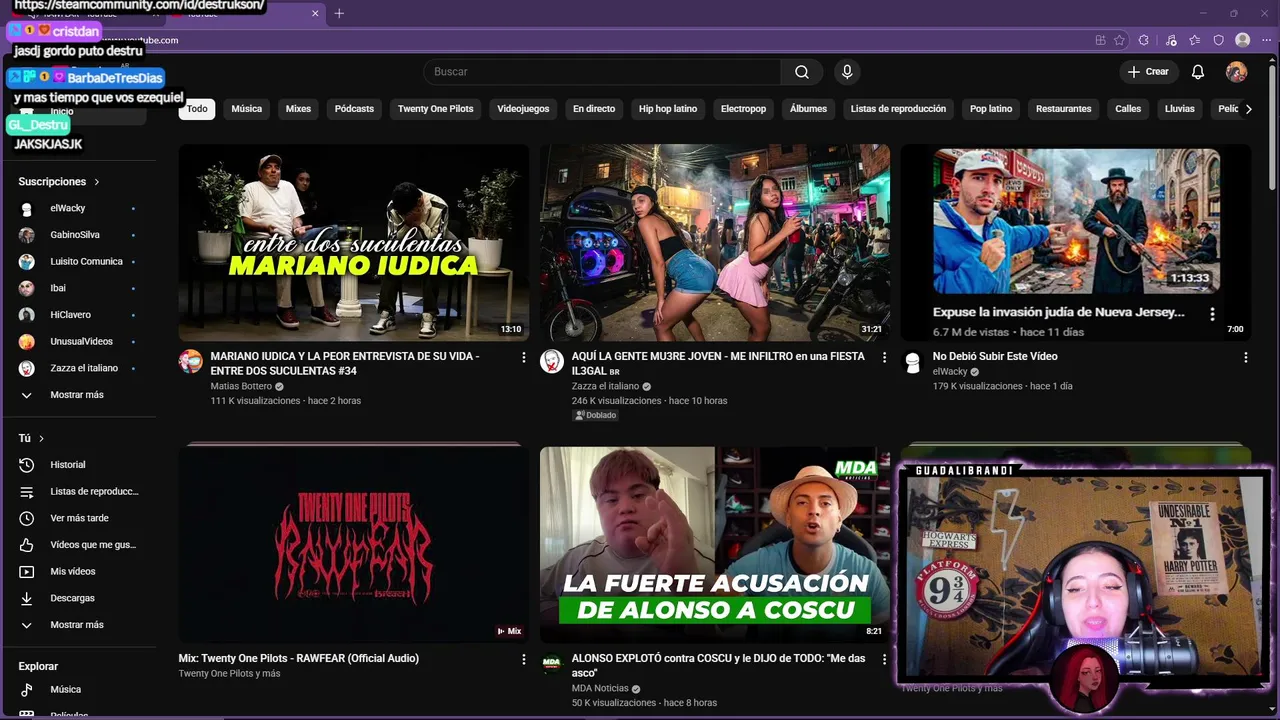This screenshot has height=720, width=1280.
Task: Expand the Suscripciones section chevron
Action: (x=97, y=182)
